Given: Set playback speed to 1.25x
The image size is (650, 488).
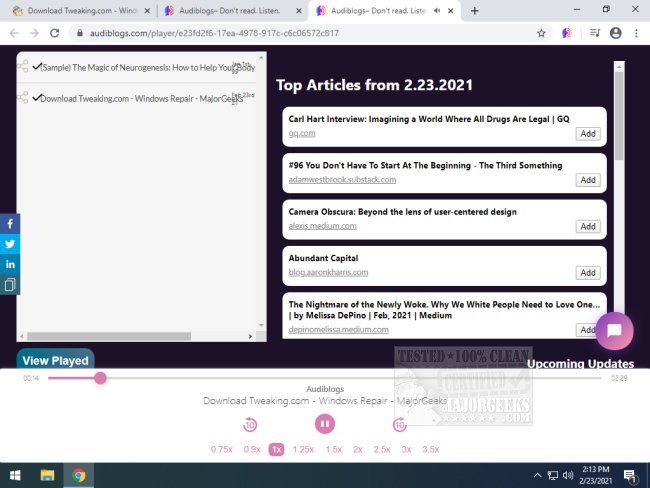Looking at the screenshot, I should [303, 449].
